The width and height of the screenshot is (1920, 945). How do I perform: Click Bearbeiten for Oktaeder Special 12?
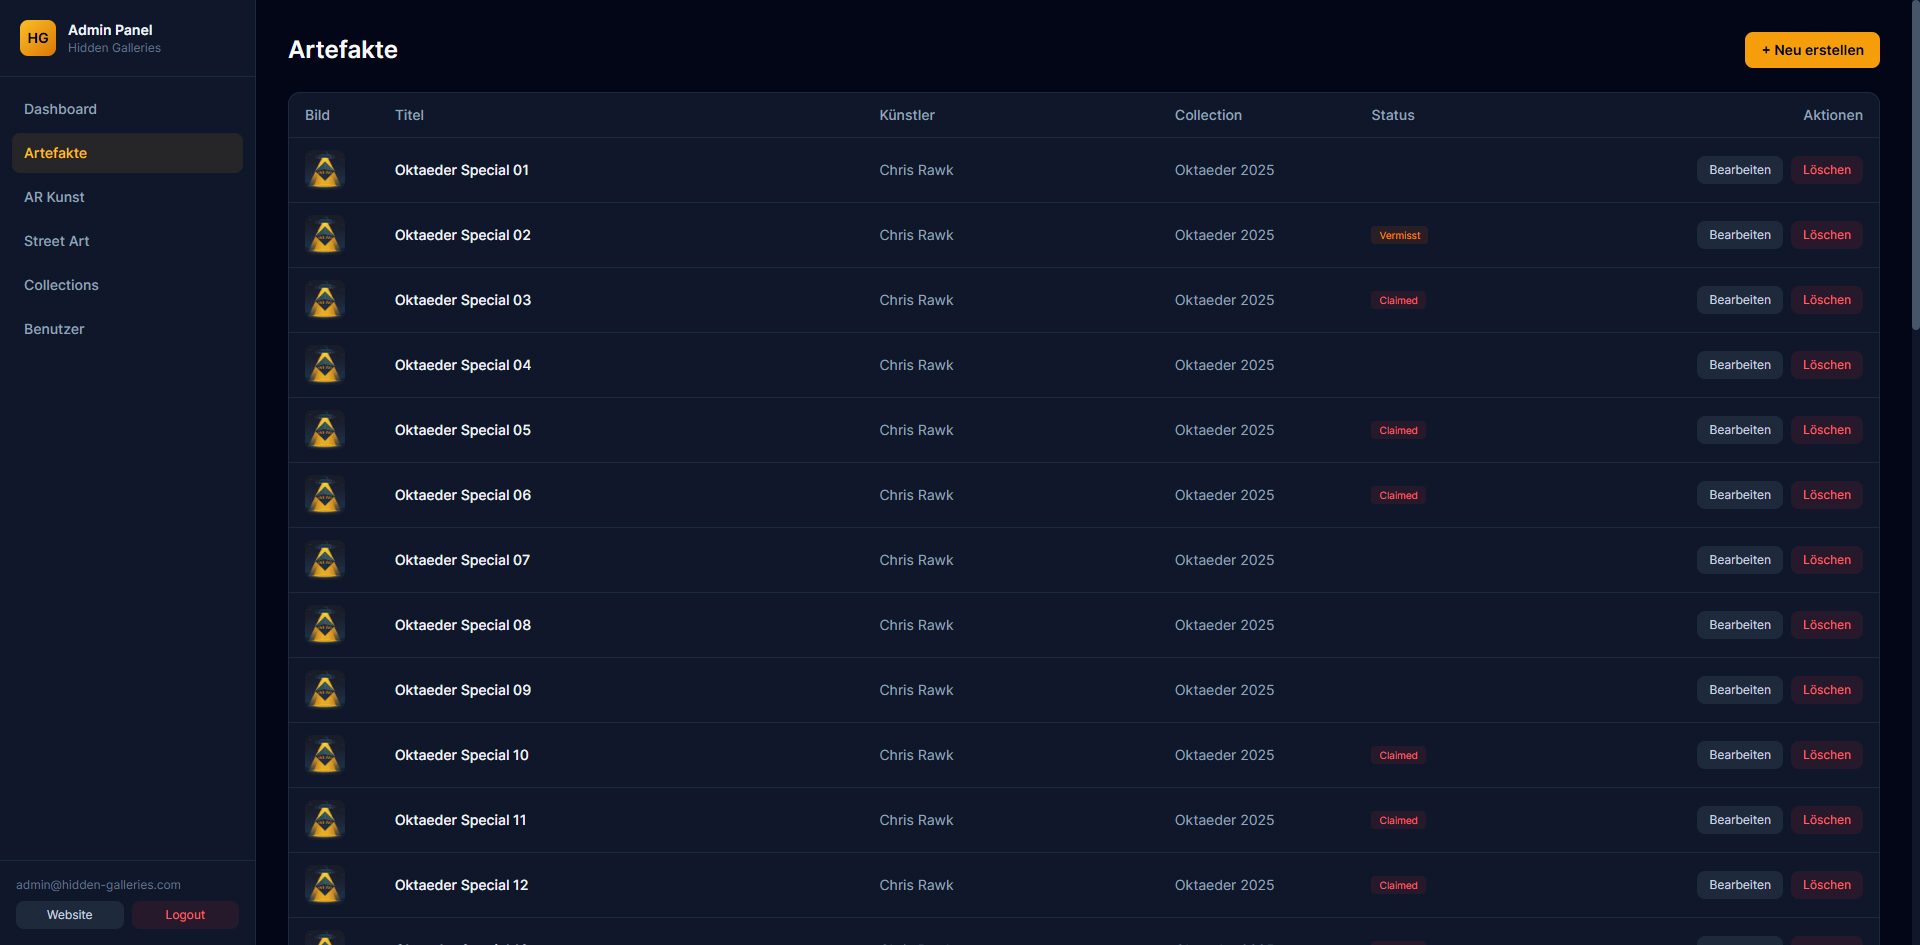point(1739,885)
